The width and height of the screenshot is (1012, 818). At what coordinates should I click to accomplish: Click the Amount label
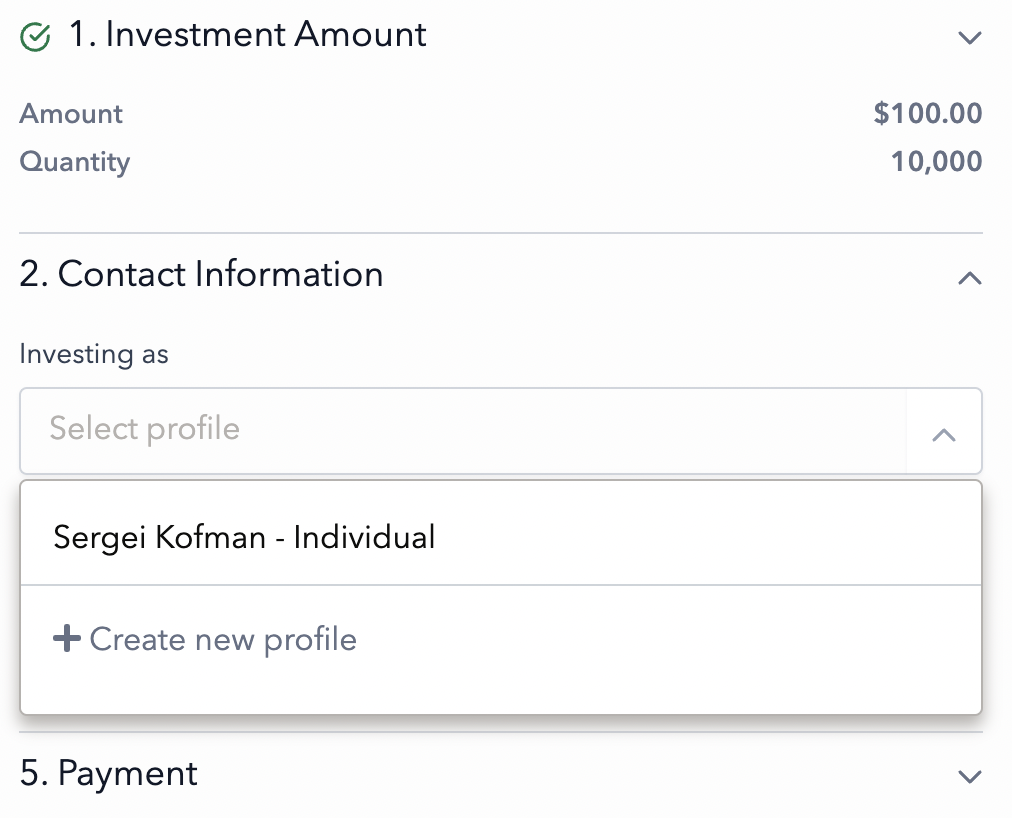click(71, 114)
